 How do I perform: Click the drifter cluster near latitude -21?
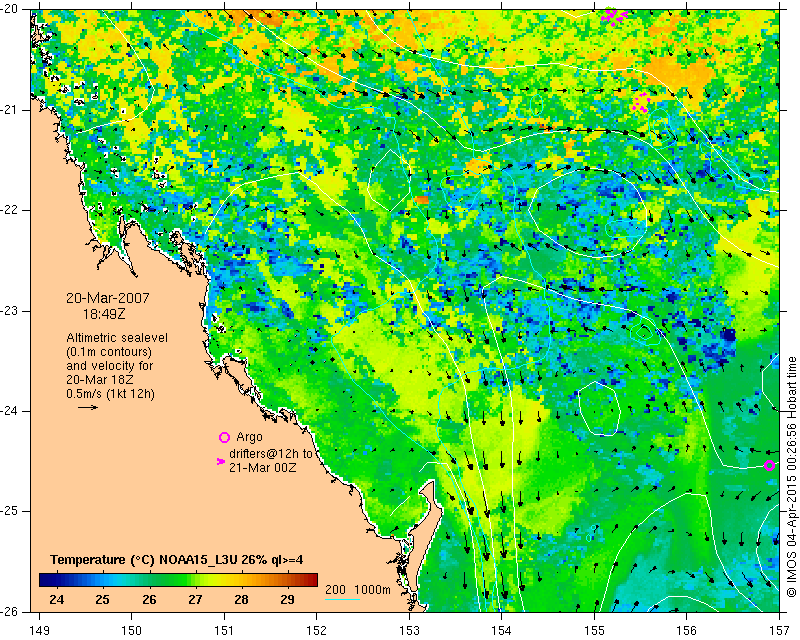[x=641, y=103]
